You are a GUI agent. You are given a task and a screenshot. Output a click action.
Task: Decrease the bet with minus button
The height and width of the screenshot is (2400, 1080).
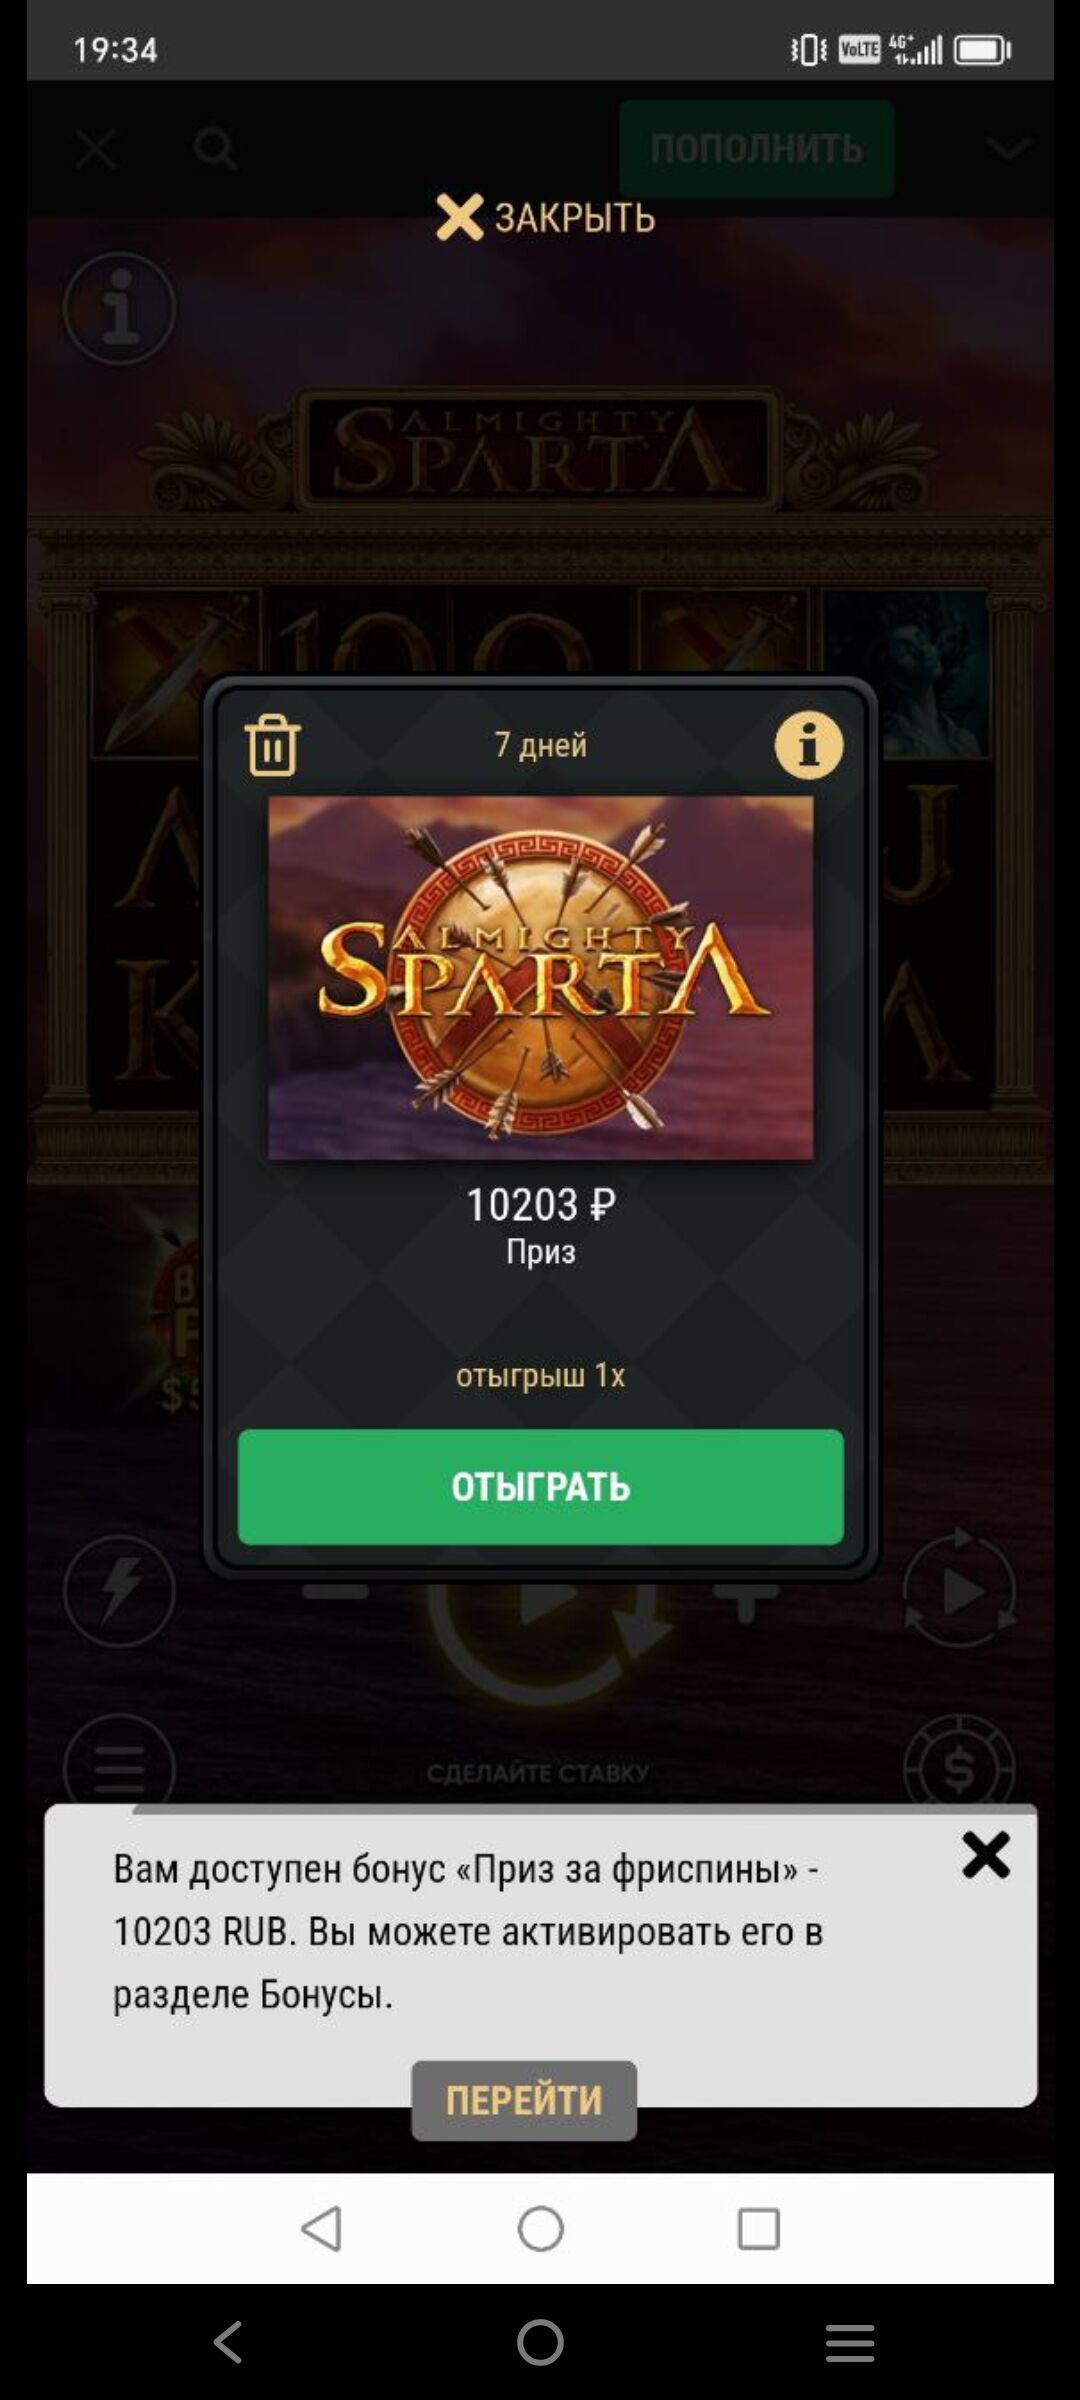coord(336,1591)
